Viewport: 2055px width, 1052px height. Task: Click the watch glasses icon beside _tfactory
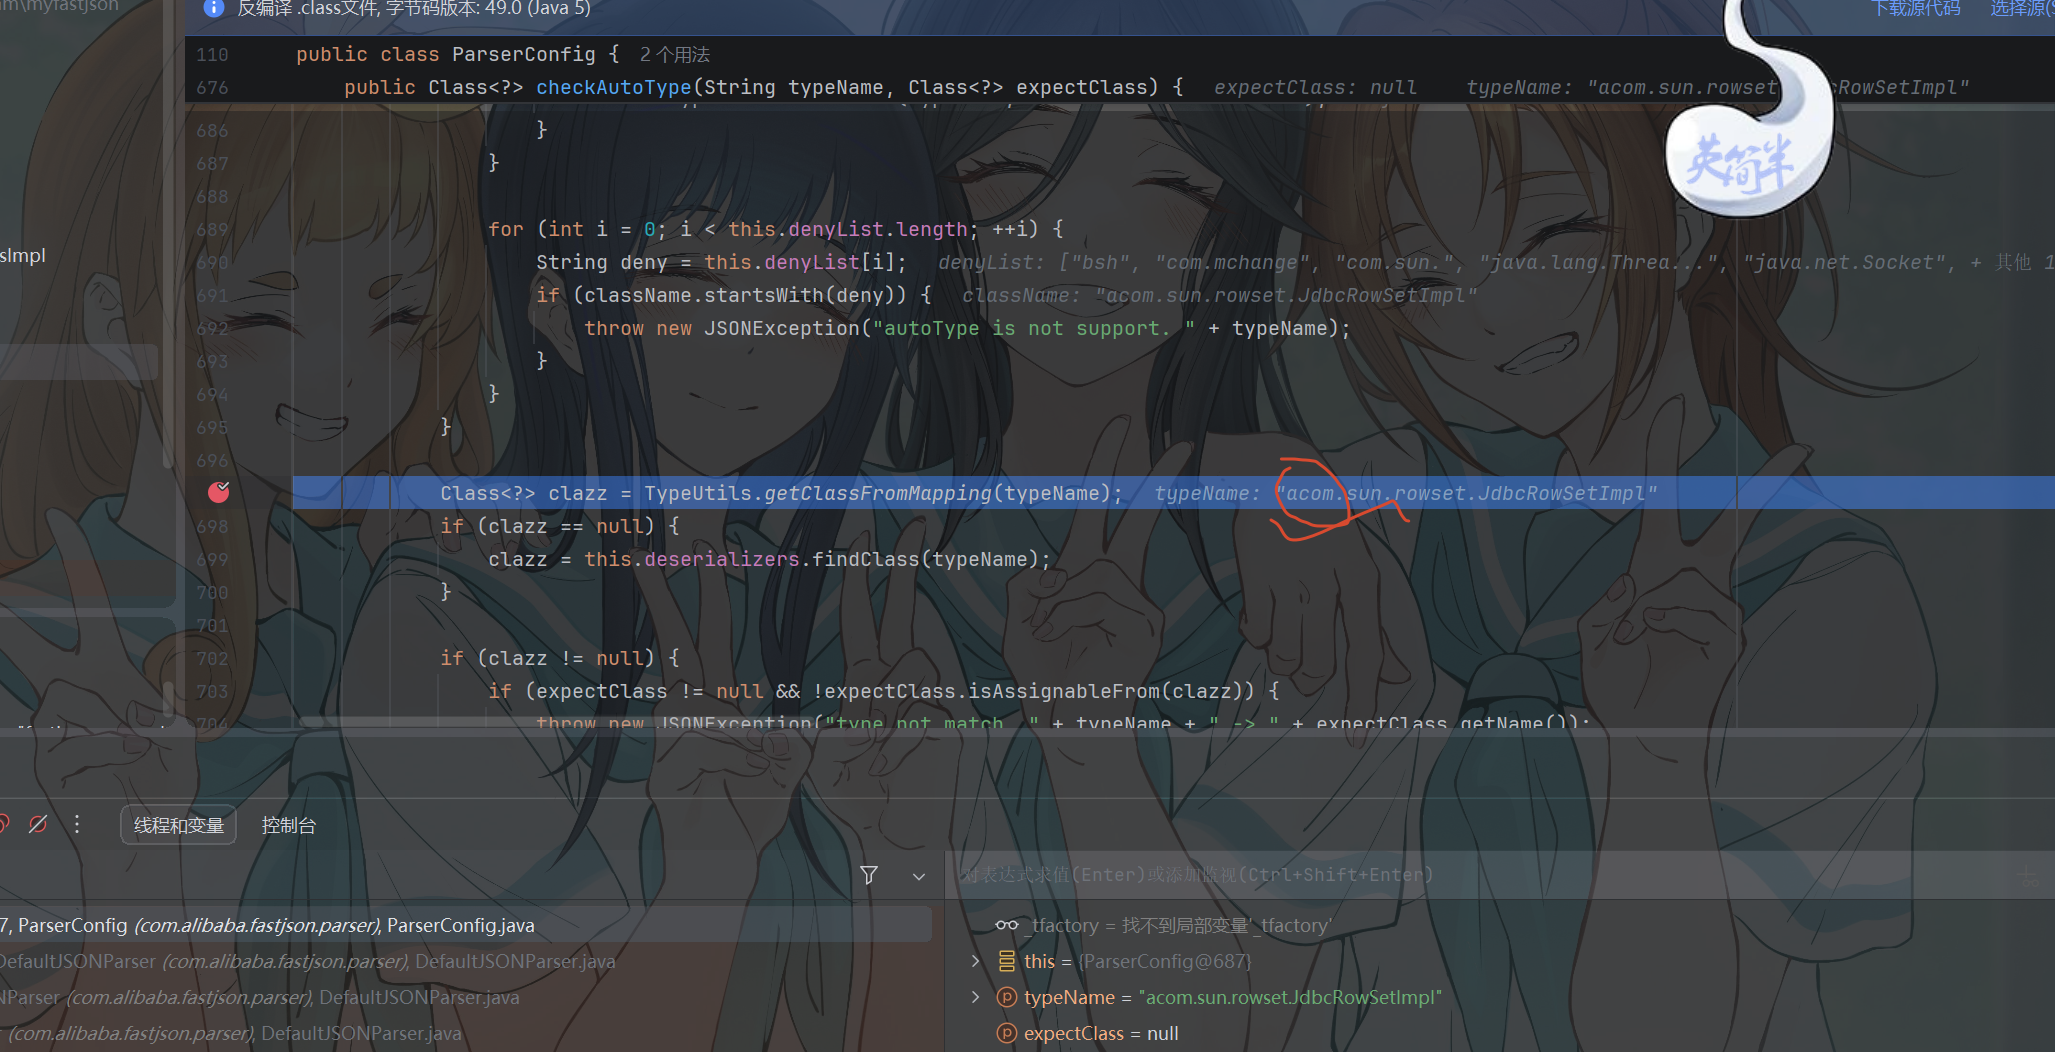[1007, 925]
